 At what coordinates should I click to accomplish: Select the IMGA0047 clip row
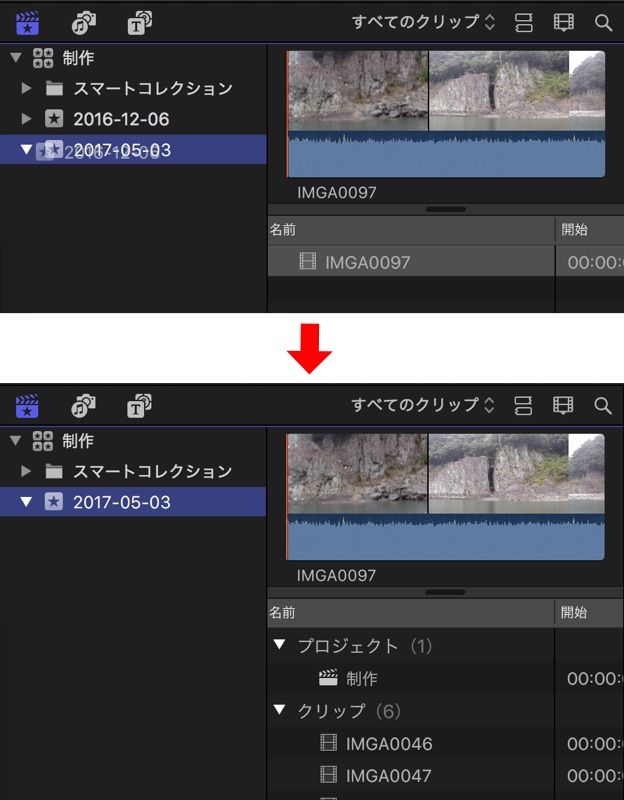[x=388, y=776]
